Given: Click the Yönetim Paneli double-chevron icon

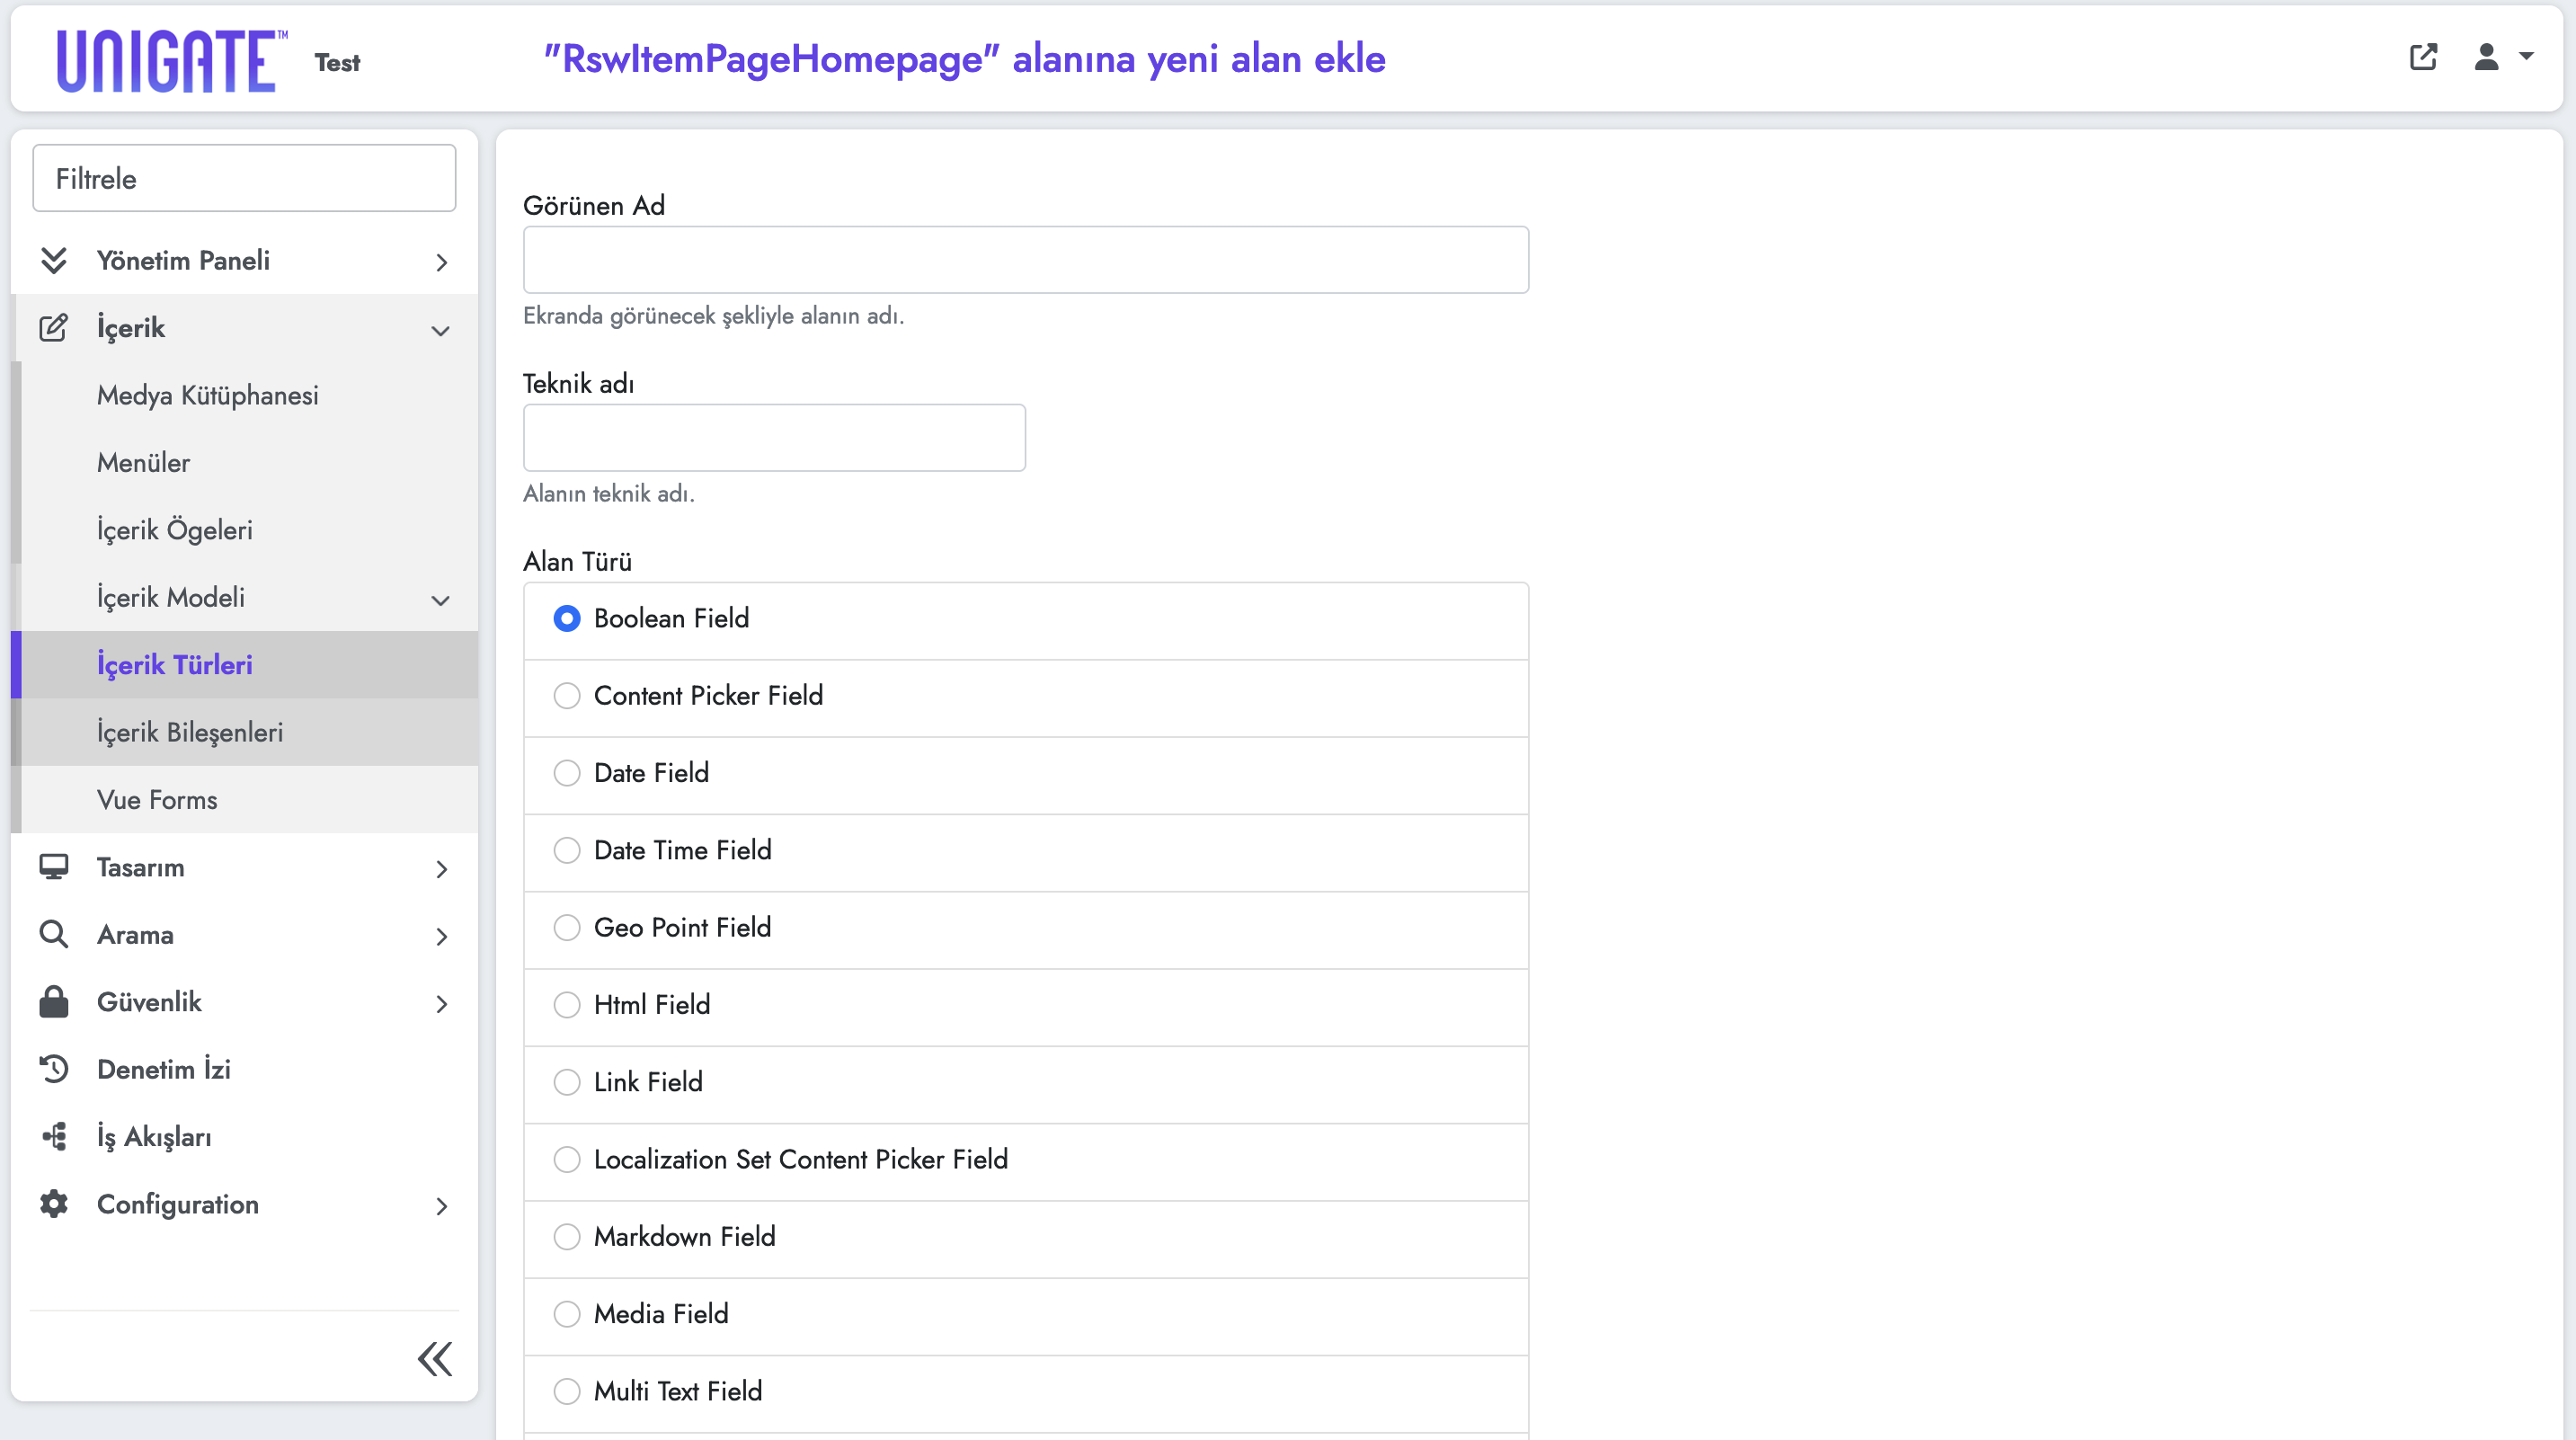Looking at the screenshot, I should 54,260.
